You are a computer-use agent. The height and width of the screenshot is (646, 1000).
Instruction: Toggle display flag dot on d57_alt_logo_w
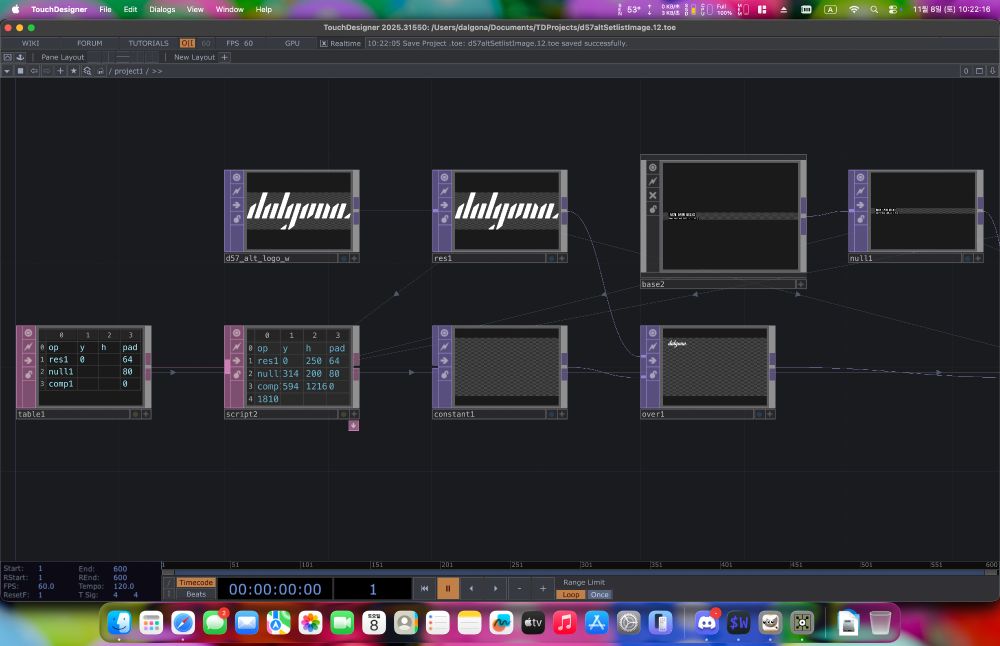pyautogui.click(x=343, y=258)
